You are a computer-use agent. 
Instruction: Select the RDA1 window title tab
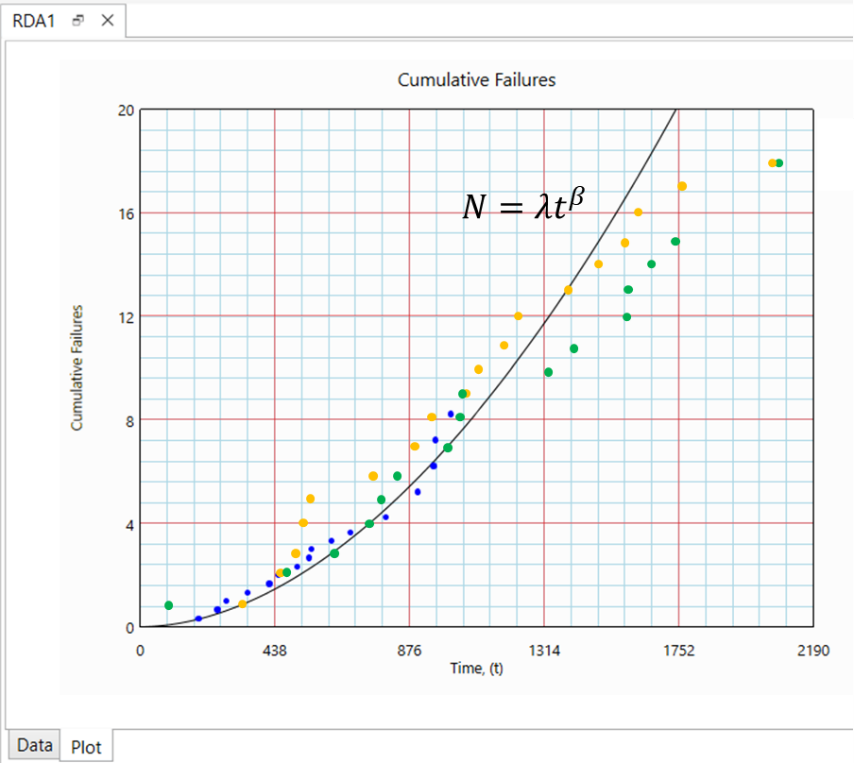34,20
